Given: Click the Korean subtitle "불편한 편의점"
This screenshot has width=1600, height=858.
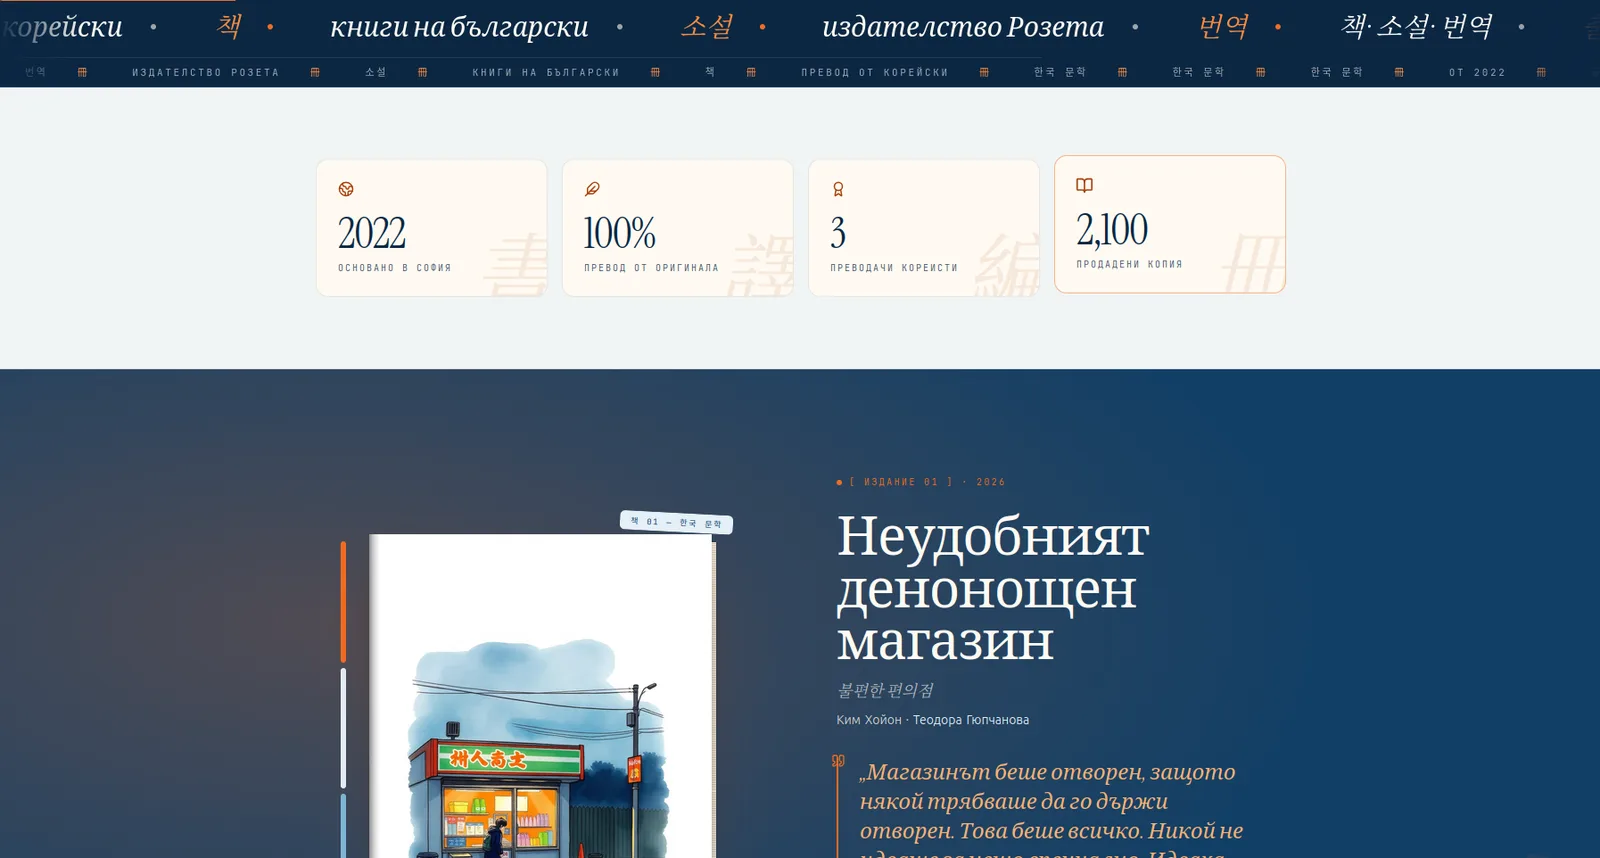Looking at the screenshot, I should tap(885, 691).
